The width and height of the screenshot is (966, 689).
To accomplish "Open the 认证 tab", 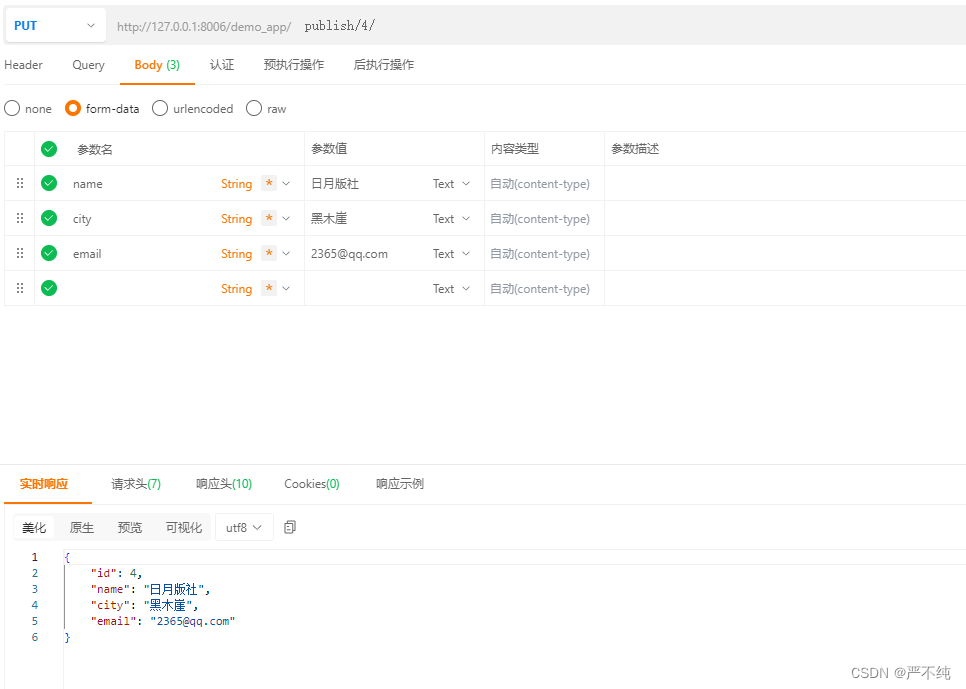I will tap(222, 65).
